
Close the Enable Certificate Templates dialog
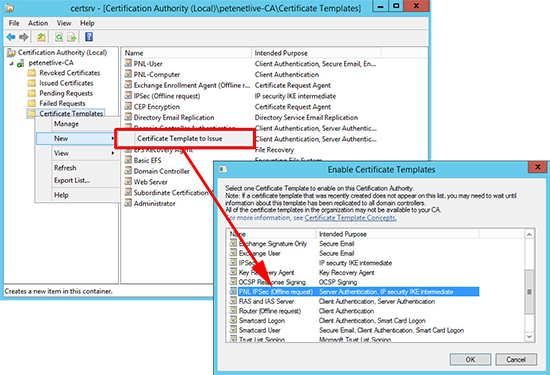(537, 167)
